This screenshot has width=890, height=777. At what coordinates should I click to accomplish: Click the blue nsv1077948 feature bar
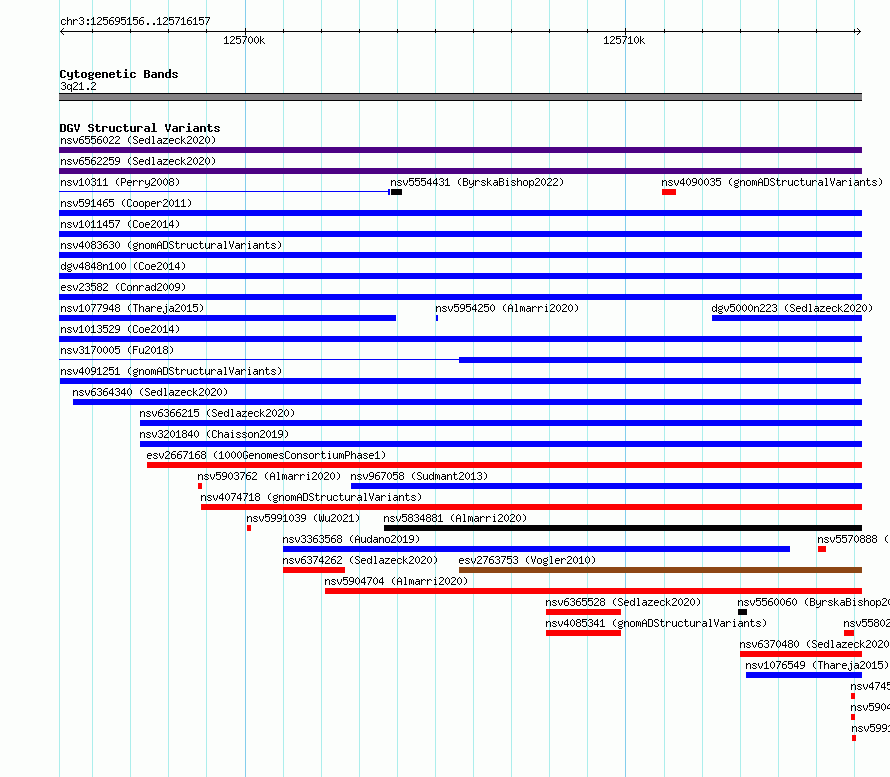point(228,318)
